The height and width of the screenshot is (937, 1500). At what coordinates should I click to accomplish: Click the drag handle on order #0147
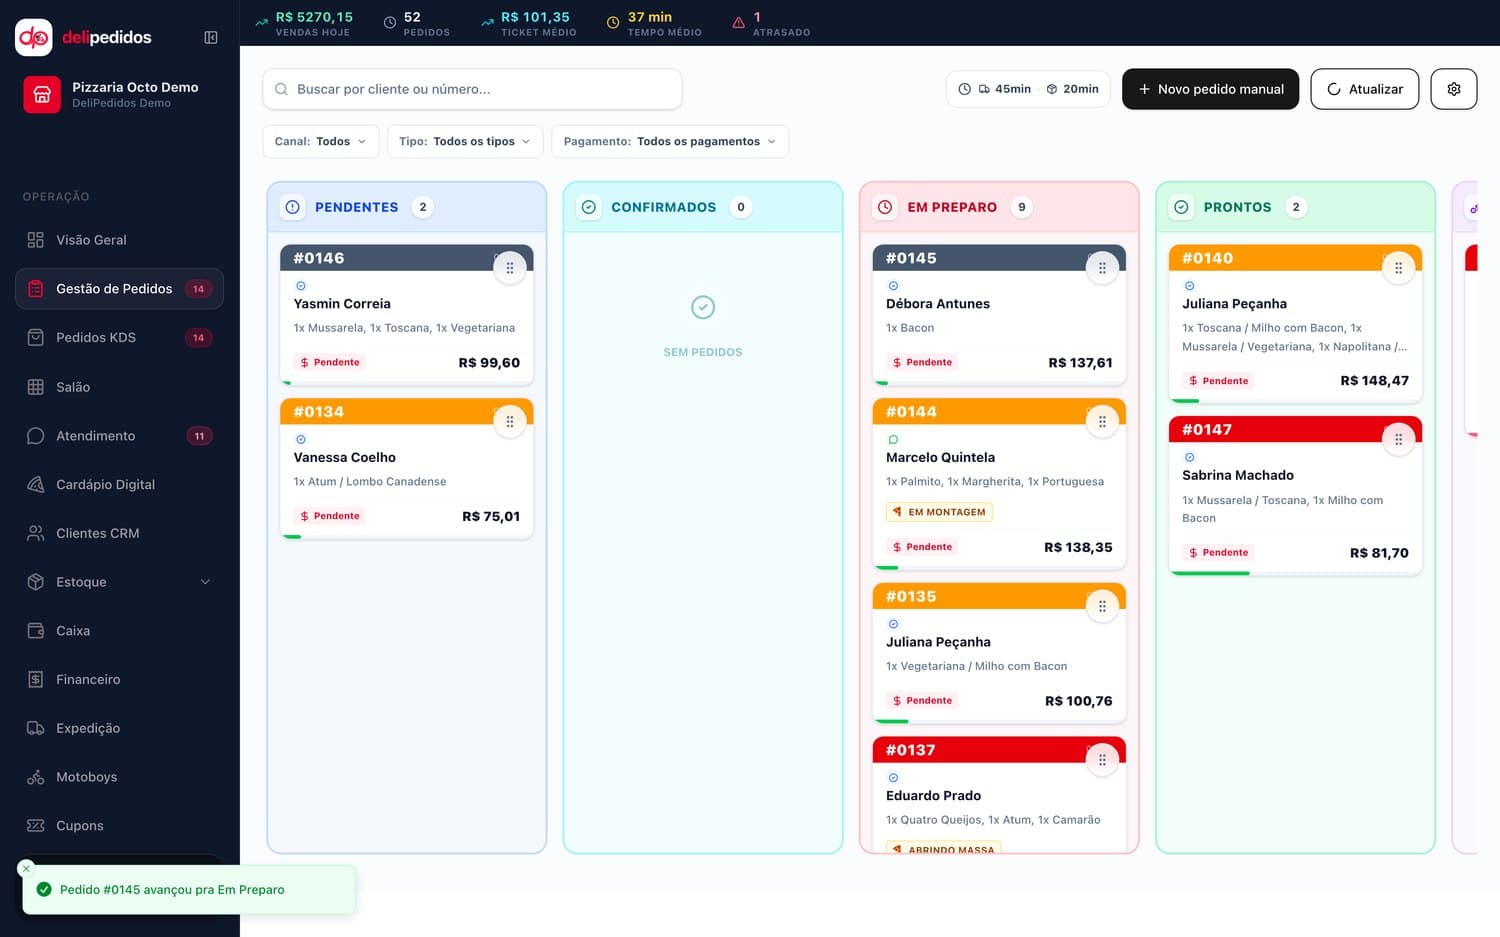pos(1398,439)
